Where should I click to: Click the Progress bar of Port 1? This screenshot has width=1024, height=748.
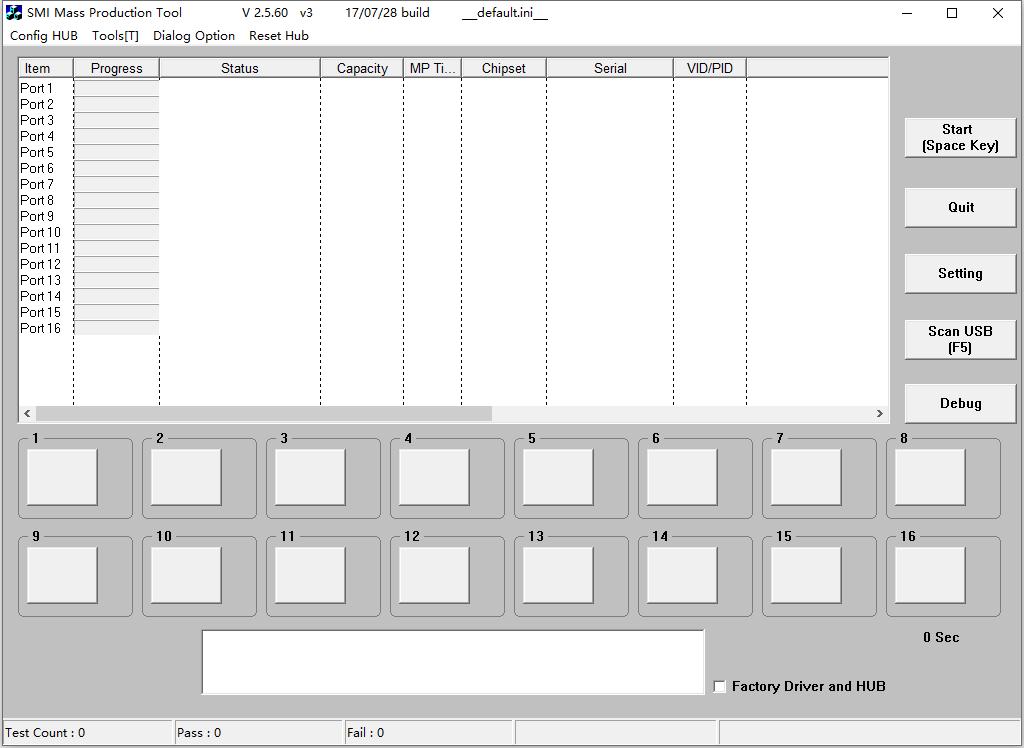(116, 88)
